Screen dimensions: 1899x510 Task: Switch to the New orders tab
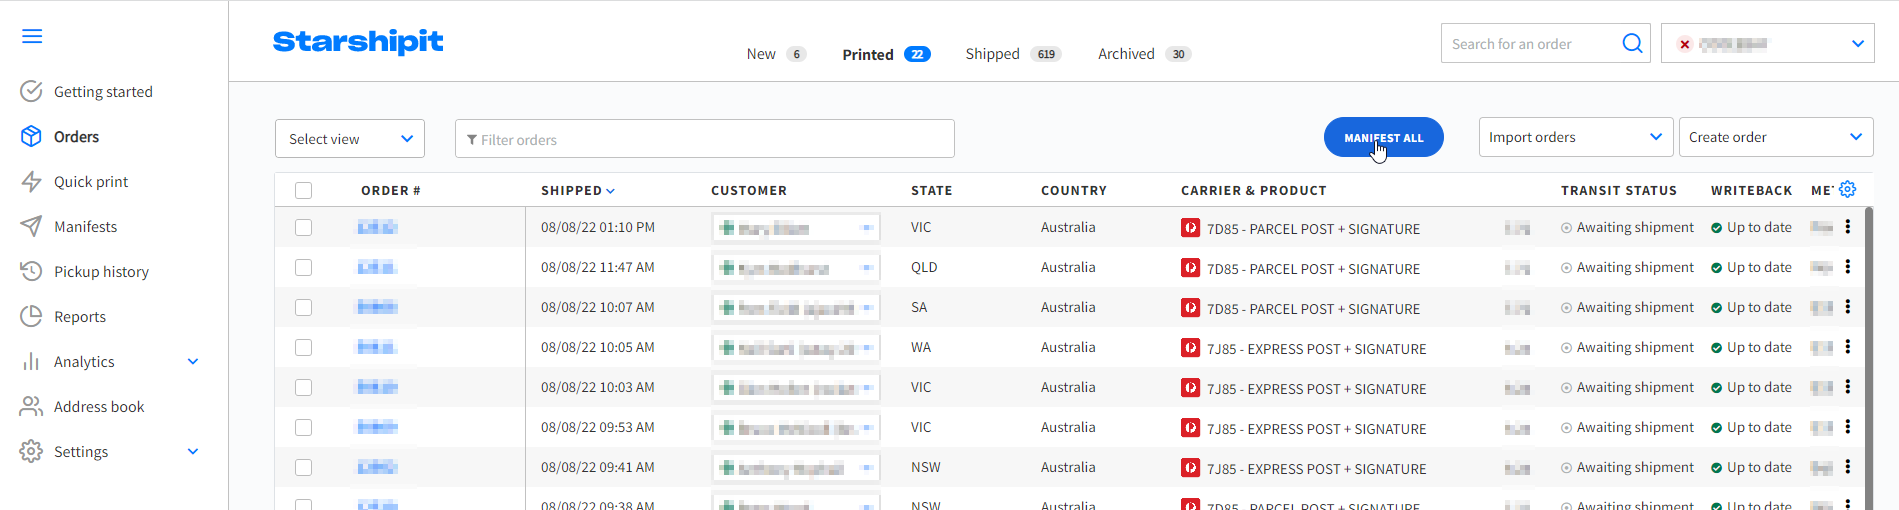[776, 54]
